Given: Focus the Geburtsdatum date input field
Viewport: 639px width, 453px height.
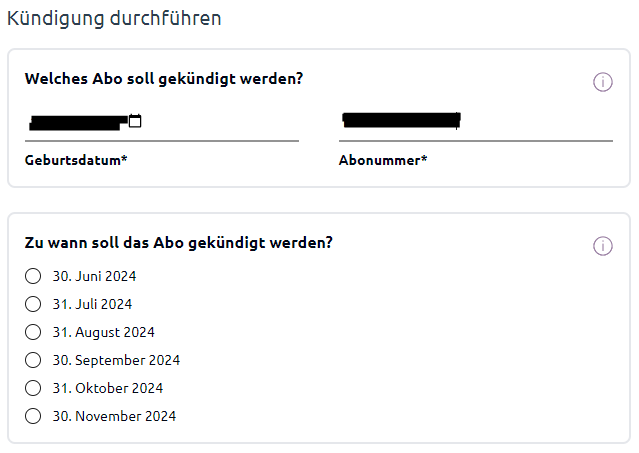Looking at the screenshot, I should [x=162, y=122].
